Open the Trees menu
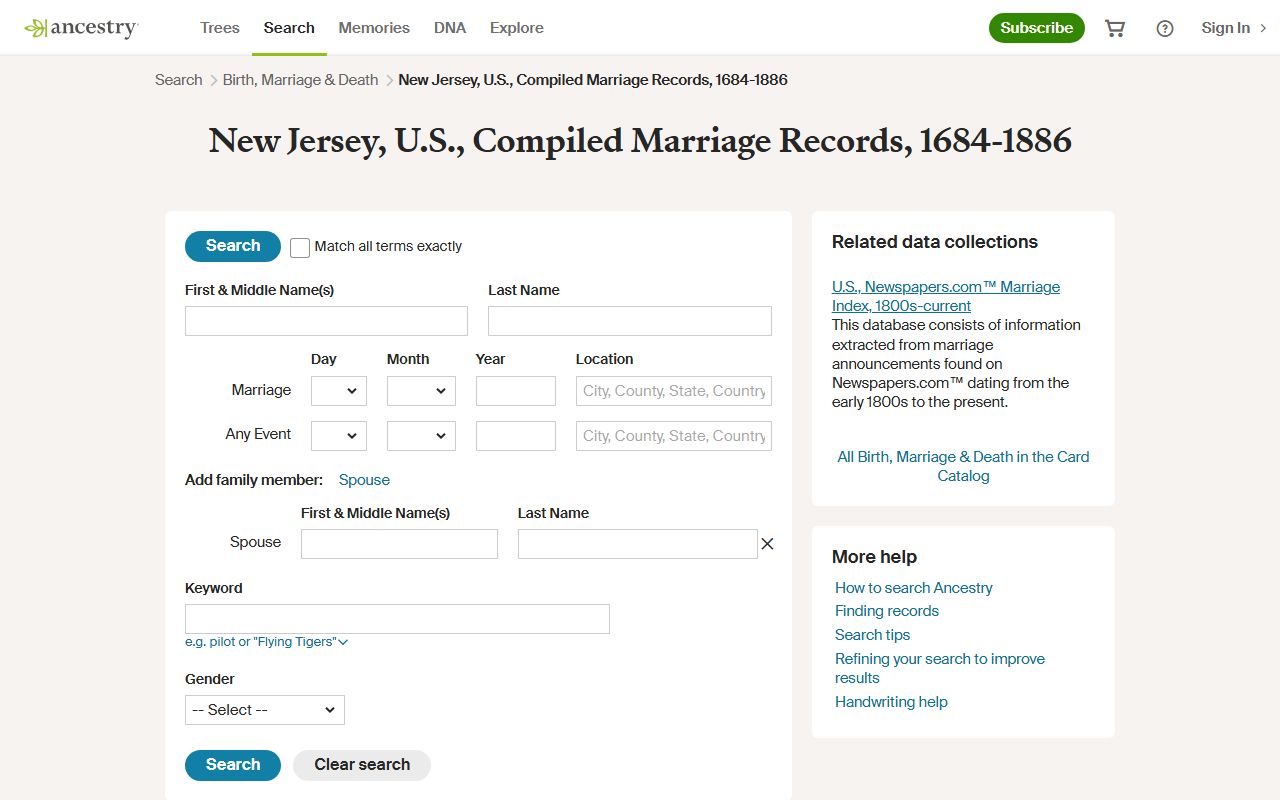1280x800 pixels. (220, 28)
